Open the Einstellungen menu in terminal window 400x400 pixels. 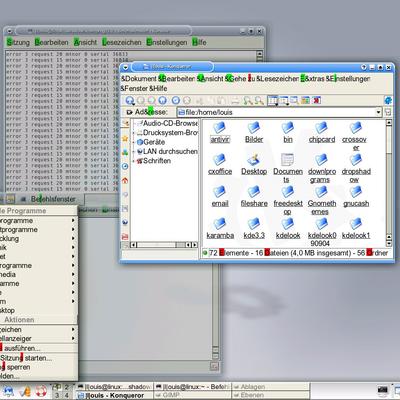167,42
